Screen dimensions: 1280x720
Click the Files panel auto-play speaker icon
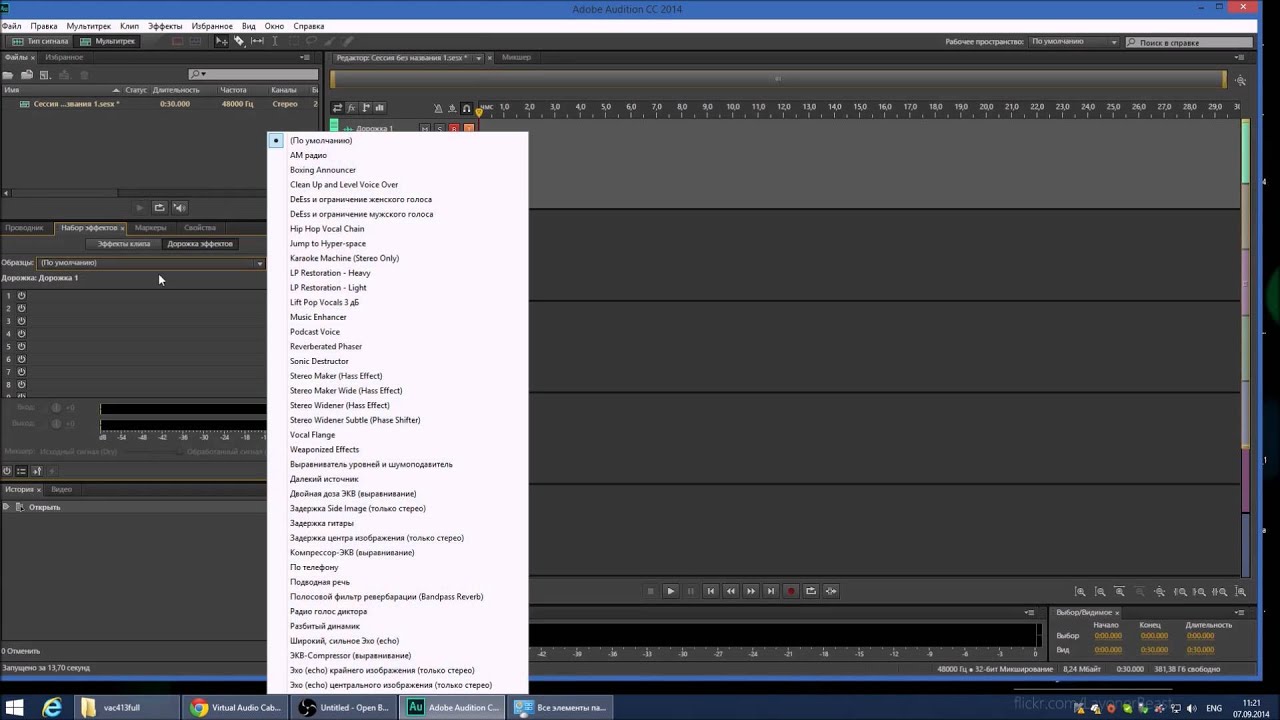(179, 208)
